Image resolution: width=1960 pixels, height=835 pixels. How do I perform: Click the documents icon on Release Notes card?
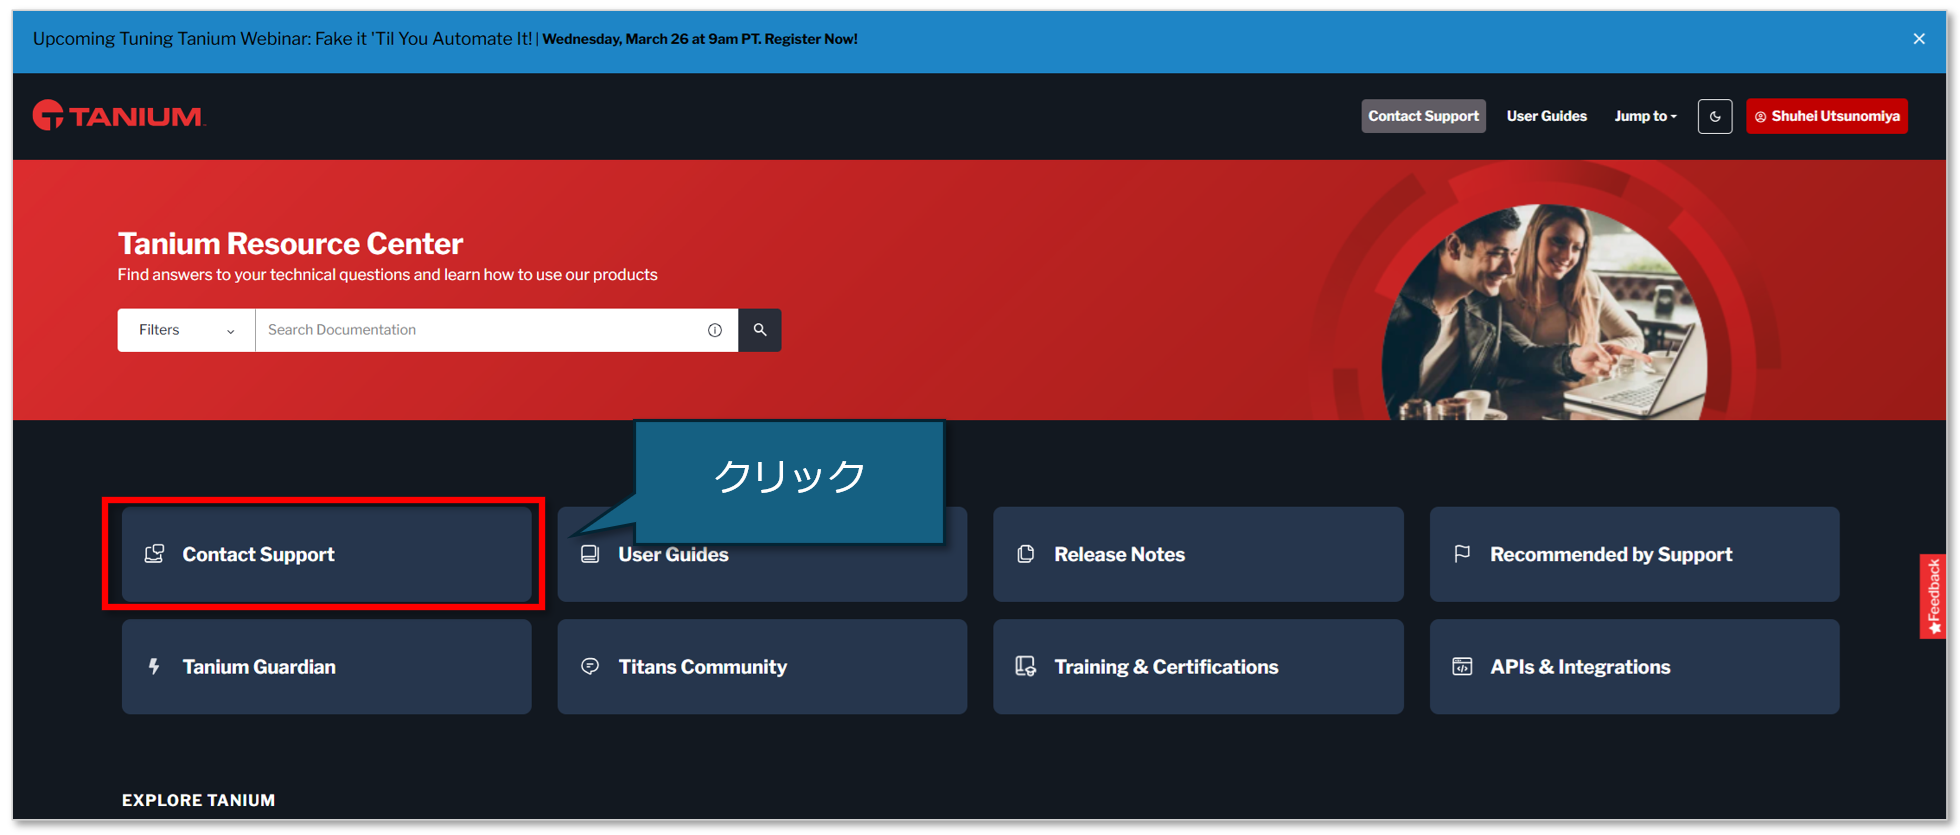[1026, 554]
